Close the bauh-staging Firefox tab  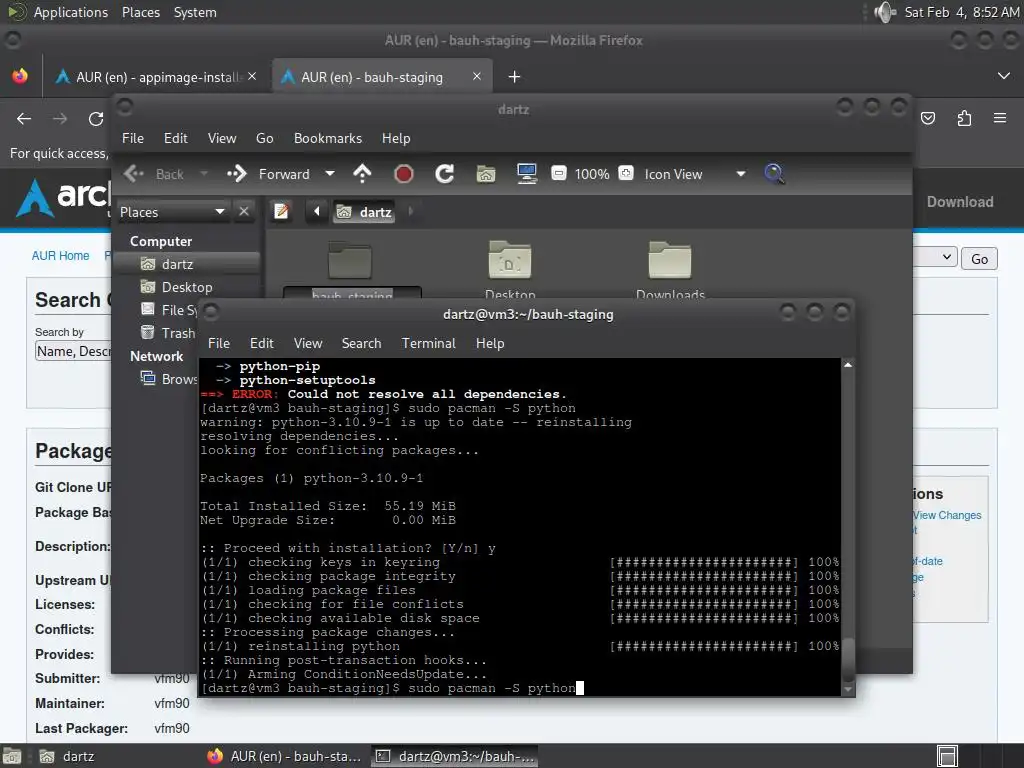(x=477, y=76)
